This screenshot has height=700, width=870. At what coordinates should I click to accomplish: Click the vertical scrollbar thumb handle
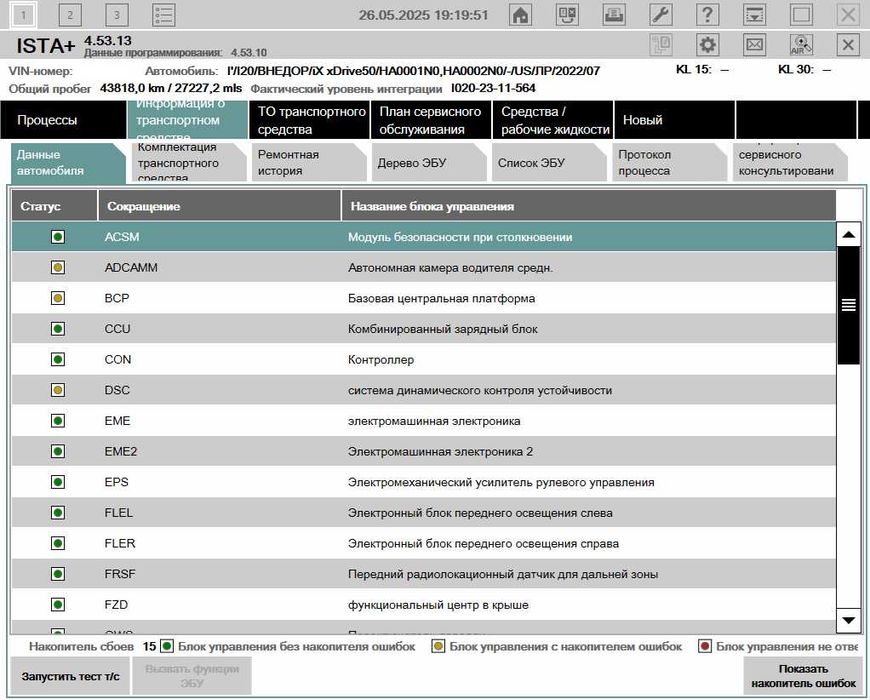848,306
